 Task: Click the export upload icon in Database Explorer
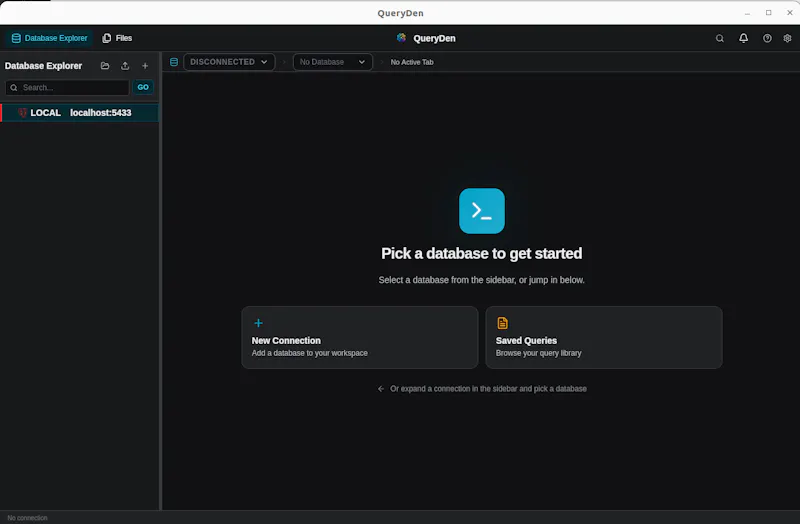(x=125, y=66)
